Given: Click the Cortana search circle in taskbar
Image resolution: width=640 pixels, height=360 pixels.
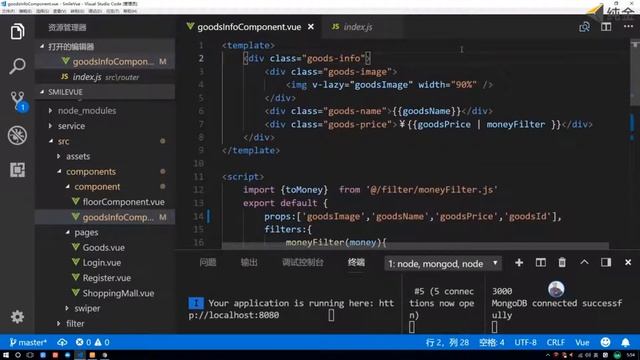Looking at the screenshot, I should point(18,355).
